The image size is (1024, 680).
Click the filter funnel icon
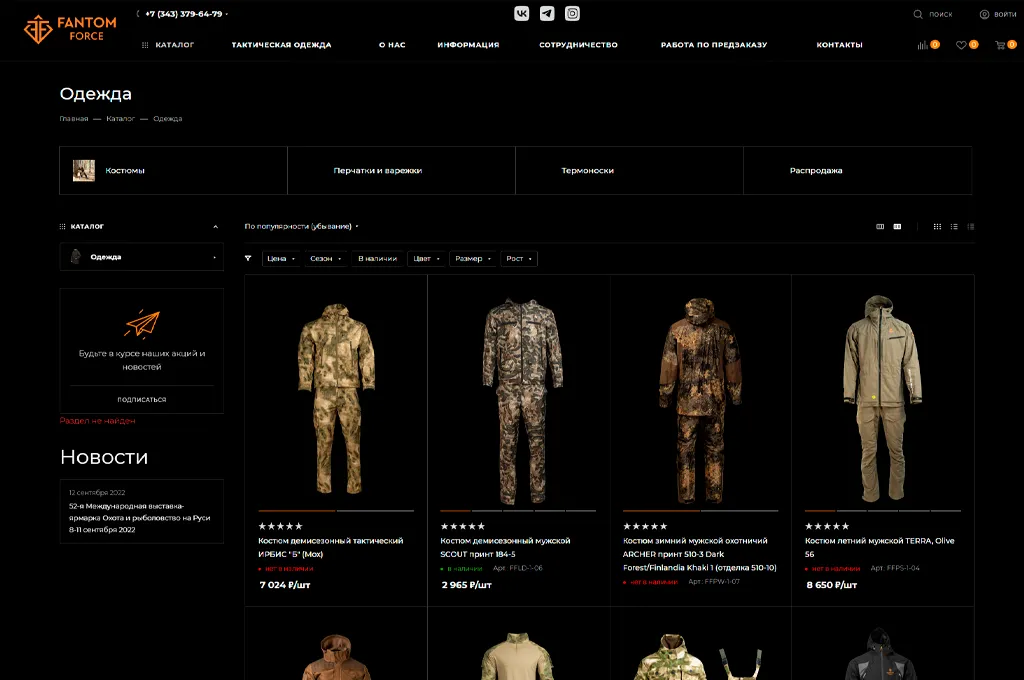pyautogui.click(x=249, y=258)
